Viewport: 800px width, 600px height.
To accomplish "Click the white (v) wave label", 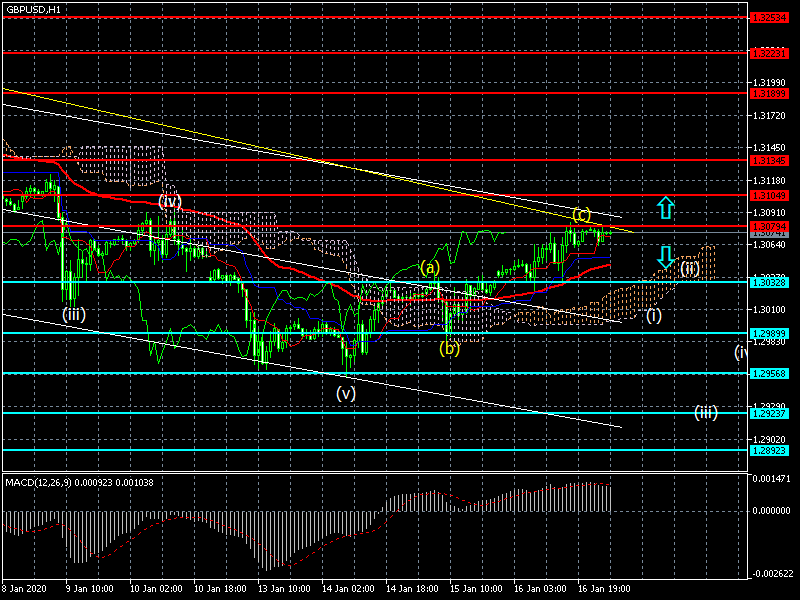I will (x=345, y=393).
